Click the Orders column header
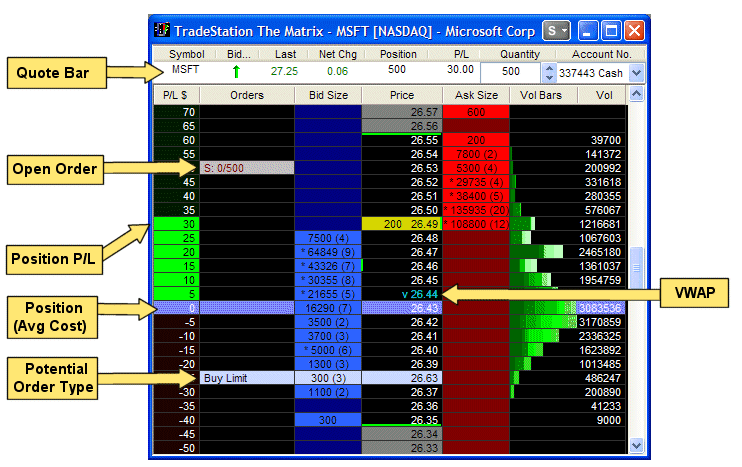Screen dimensions: 742x467 247,95
